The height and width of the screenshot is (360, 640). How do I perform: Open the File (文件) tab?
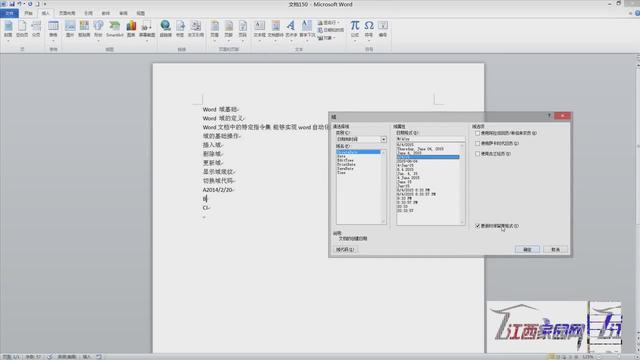(9, 13)
